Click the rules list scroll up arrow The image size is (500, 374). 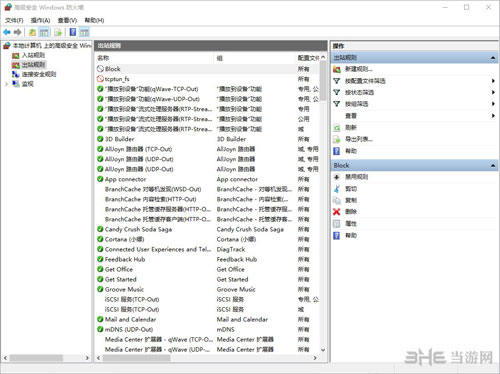323,57
